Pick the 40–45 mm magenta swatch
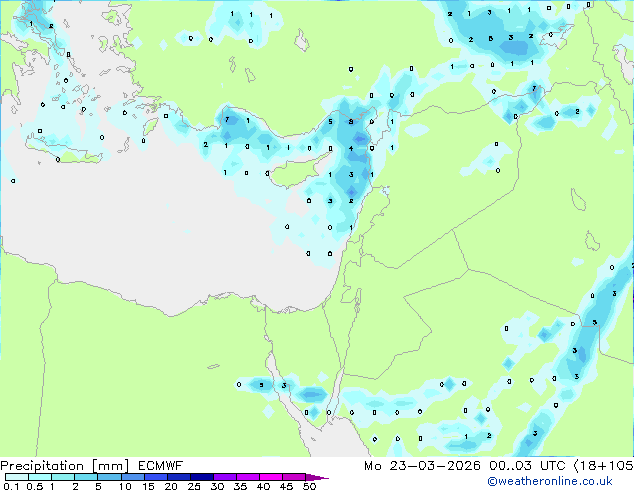Image resolution: width=634 pixels, height=490 pixels. pos(271,477)
